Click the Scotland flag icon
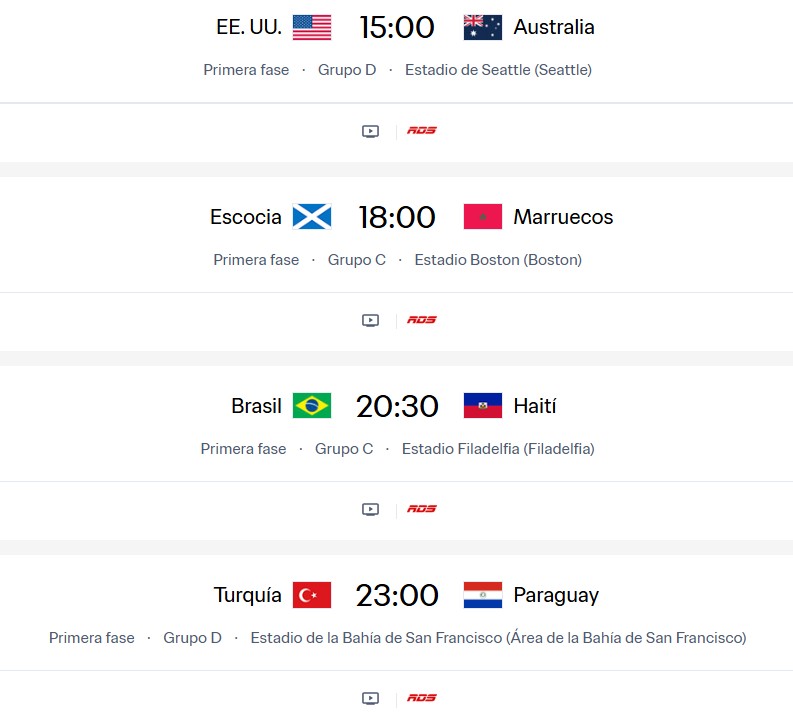The height and width of the screenshot is (712, 793). pos(312,217)
